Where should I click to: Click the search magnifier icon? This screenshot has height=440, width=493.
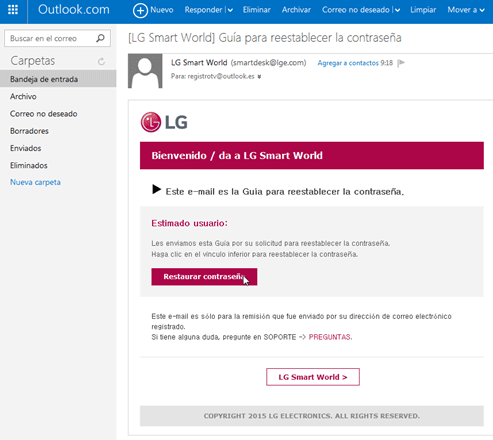(100, 38)
